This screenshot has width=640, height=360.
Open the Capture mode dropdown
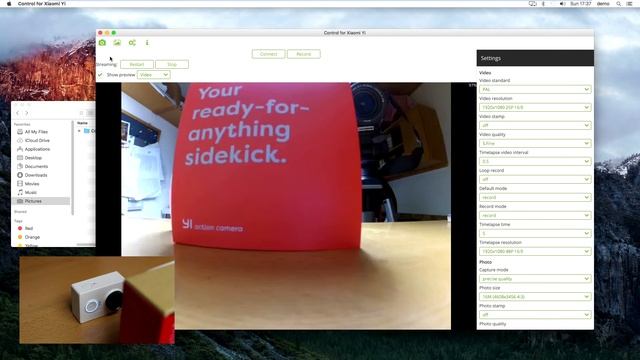535,278
